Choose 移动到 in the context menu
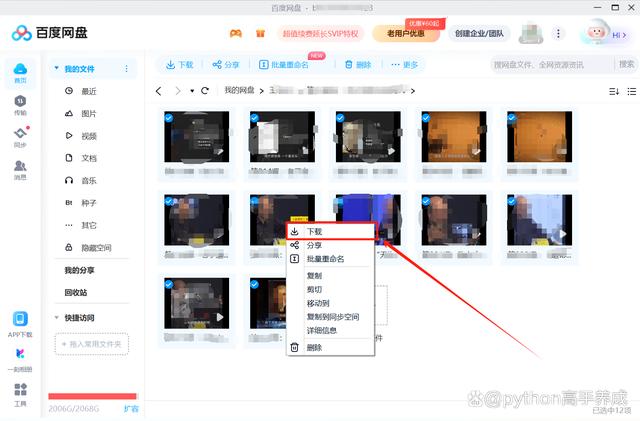 coord(331,303)
